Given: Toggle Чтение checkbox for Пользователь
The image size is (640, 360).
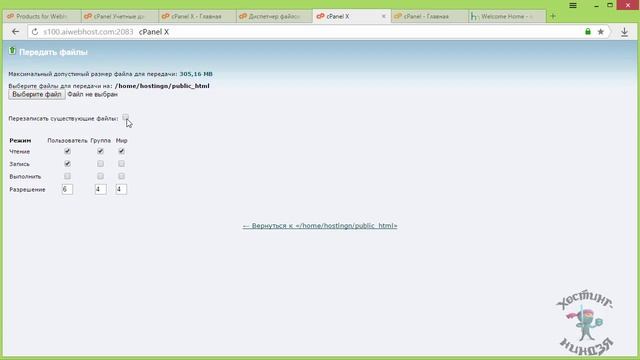Looking at the screenshot, I should tap(67, 151).
